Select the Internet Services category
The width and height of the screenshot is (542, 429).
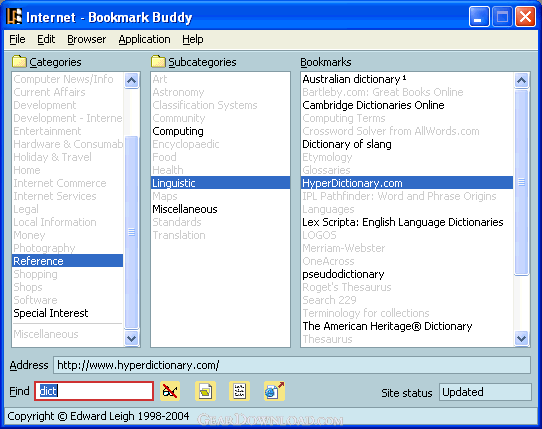click(67, 196)
